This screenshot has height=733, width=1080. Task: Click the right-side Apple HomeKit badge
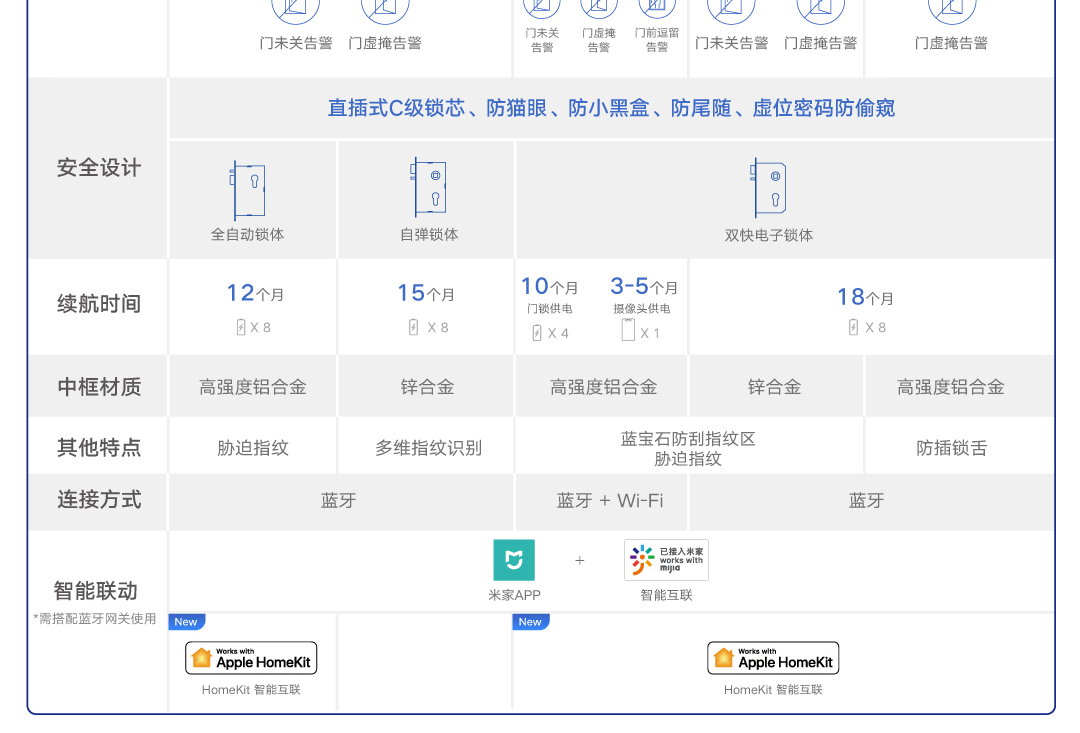(x=773, y=658)
